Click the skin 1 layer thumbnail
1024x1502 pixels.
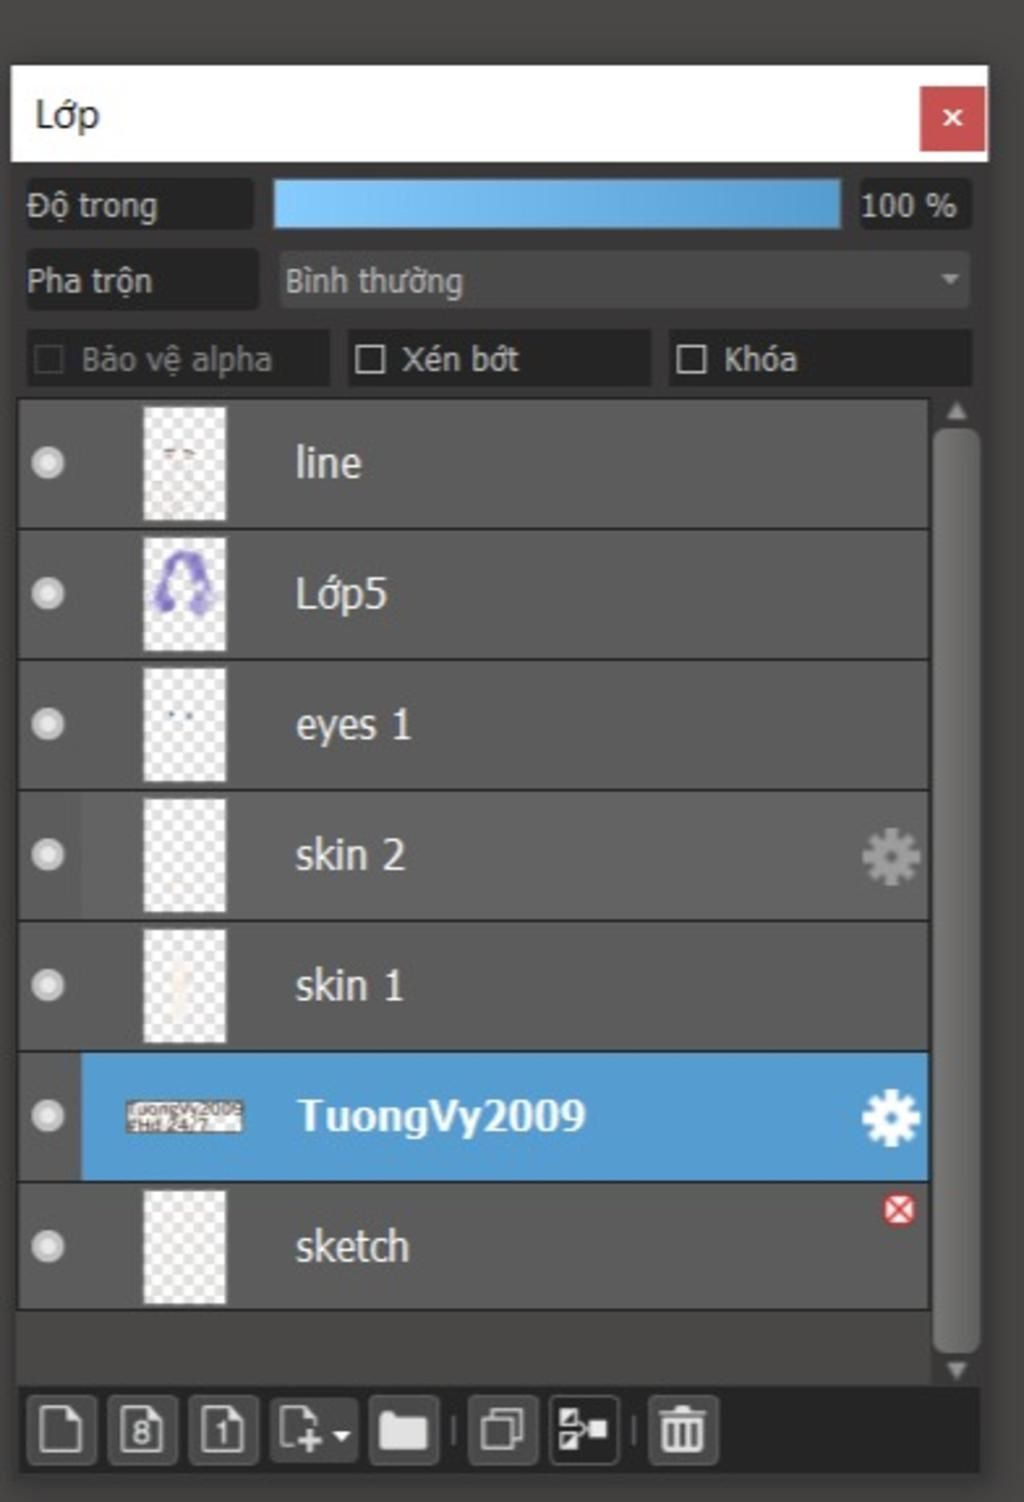(x=184, y=986)
